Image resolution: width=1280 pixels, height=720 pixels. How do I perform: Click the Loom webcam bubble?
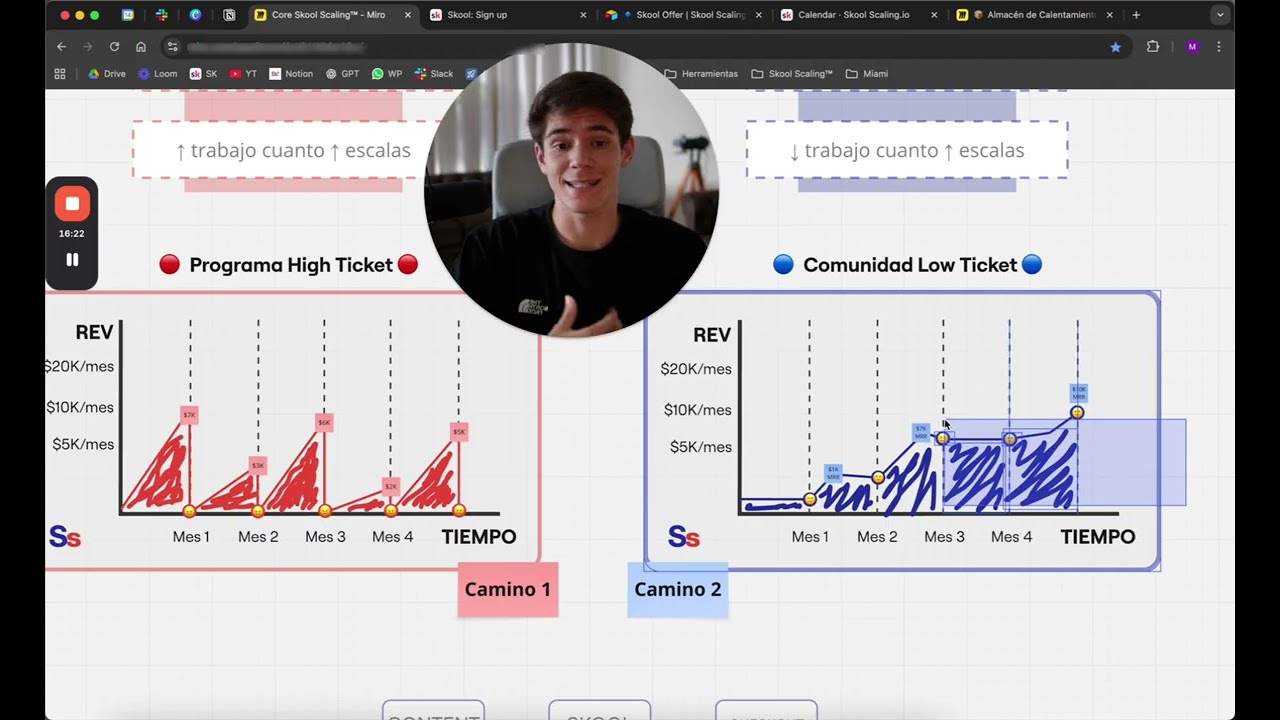point(572,190)
